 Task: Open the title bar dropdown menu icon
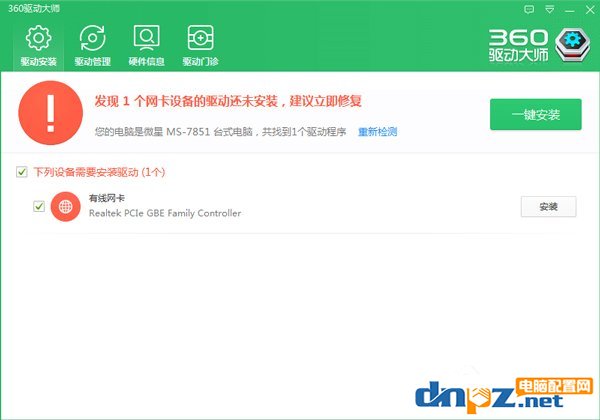(549, 10)
